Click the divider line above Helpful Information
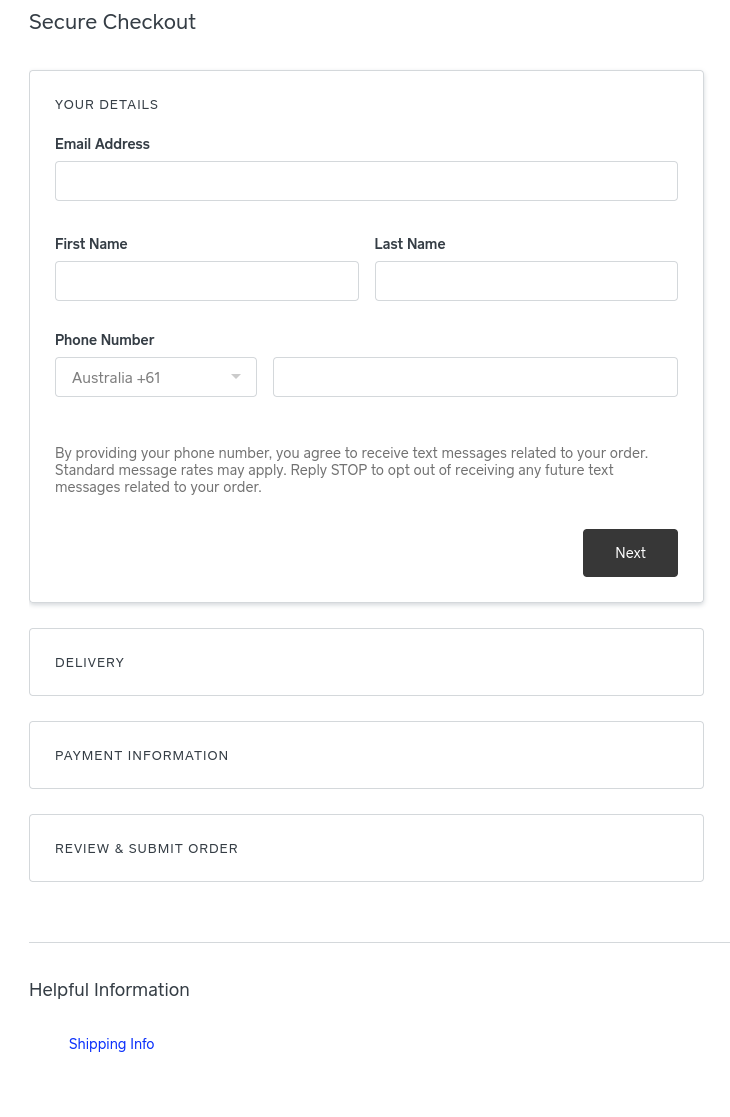The image size is (730, 1117). point(379,942)
